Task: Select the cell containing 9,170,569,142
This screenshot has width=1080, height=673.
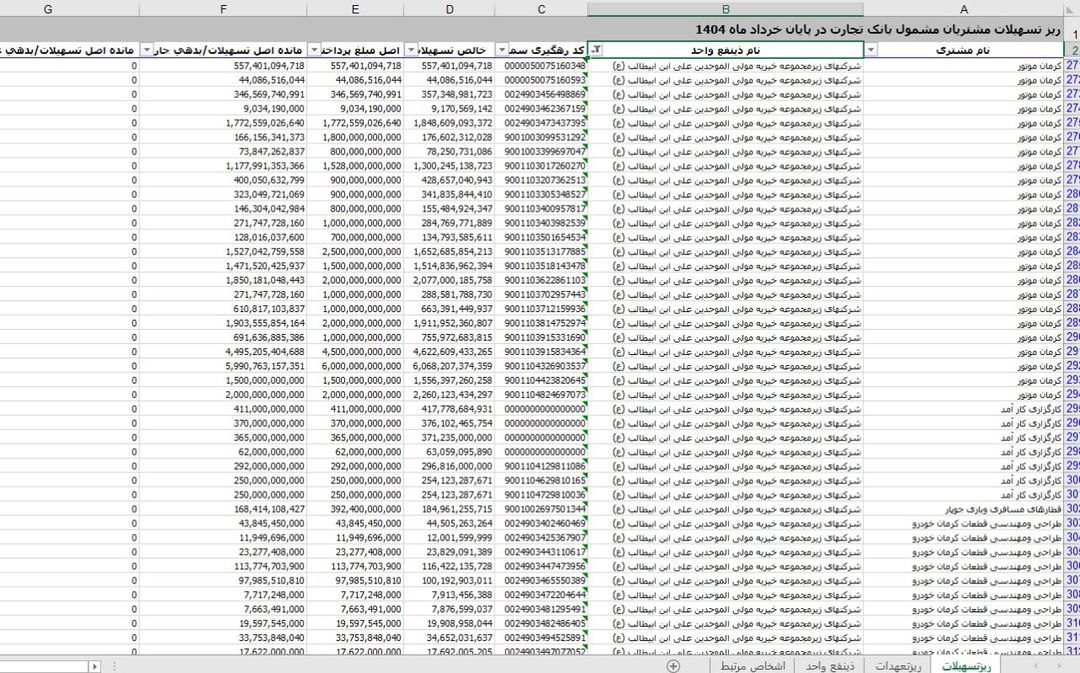Action: click(x=450, y=109)
